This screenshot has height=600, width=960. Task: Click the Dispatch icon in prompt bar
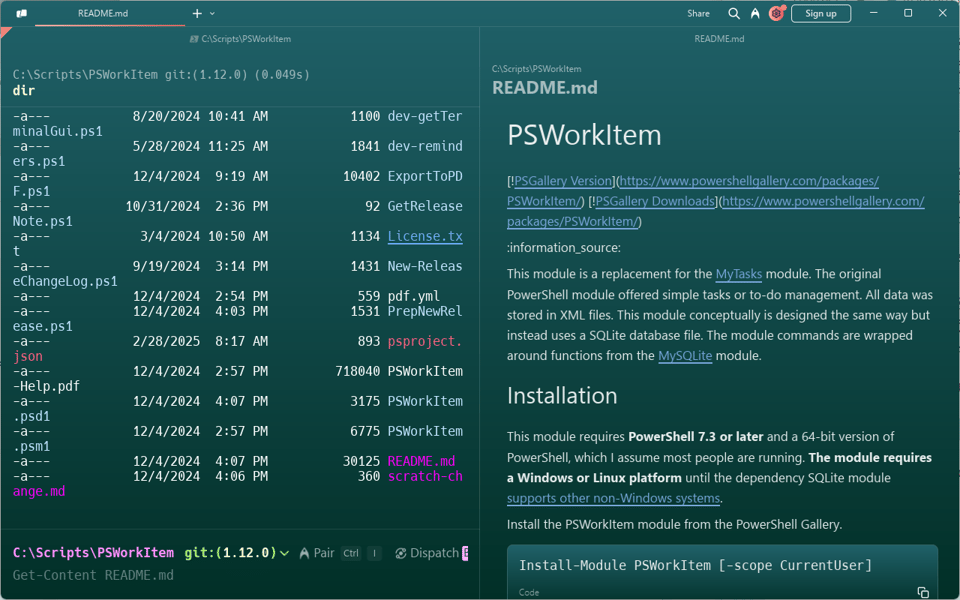point(401,553)
